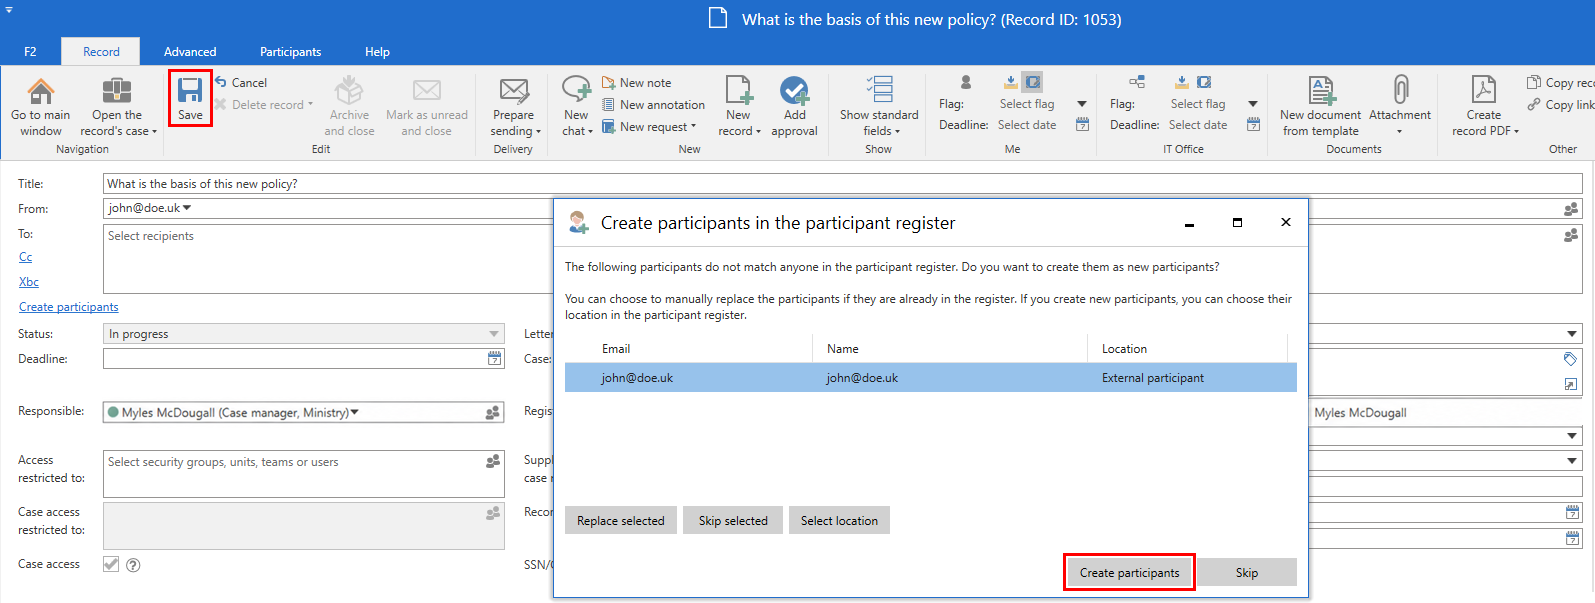
Task: Click Replace selected button
Action: point(621,521)
